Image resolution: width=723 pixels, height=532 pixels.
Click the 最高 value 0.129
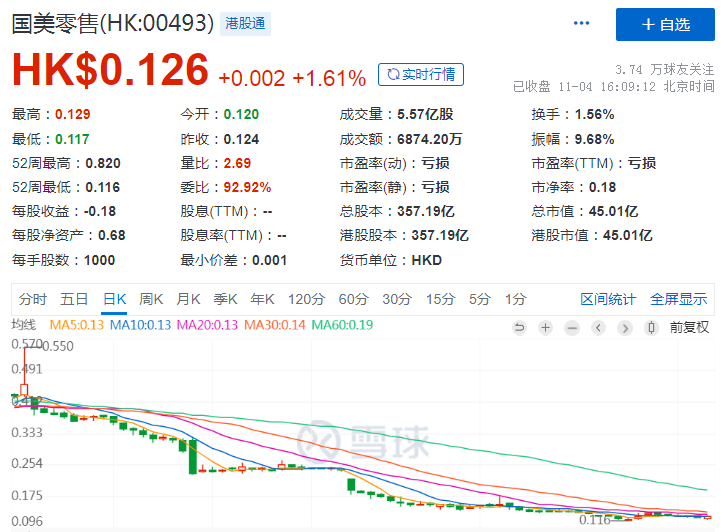pyautogui.click(x=72, y=114)
